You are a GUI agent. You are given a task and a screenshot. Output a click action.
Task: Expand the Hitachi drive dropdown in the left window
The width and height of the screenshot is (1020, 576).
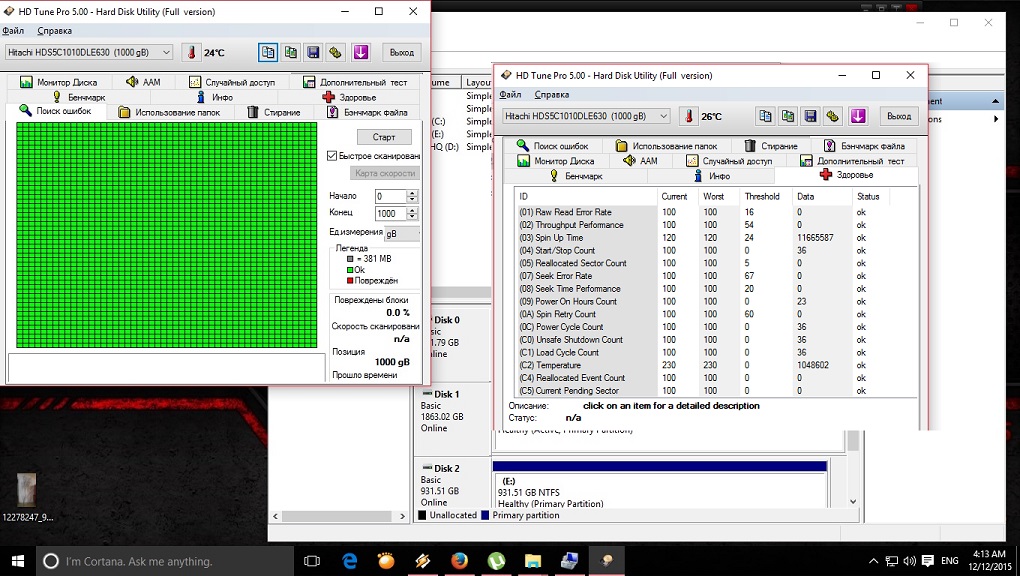(165, 52)
